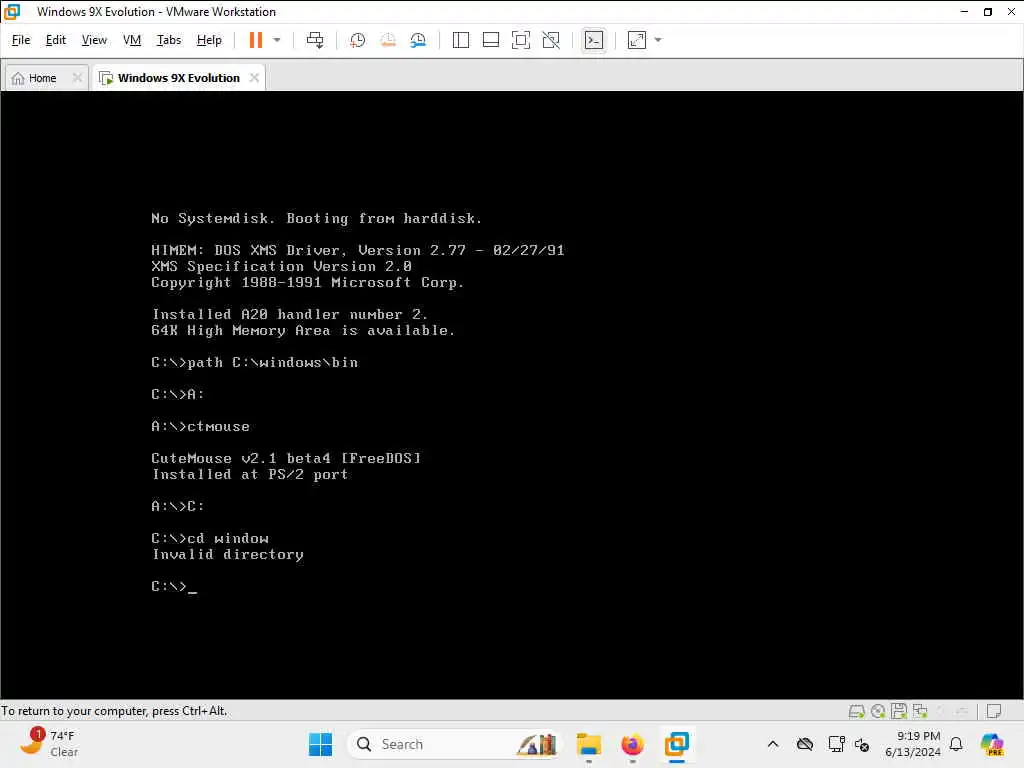Open the Tabs menu
The width and height of the screenshot is (1024, 768).
pyautogui.click(x=168, y=40)
